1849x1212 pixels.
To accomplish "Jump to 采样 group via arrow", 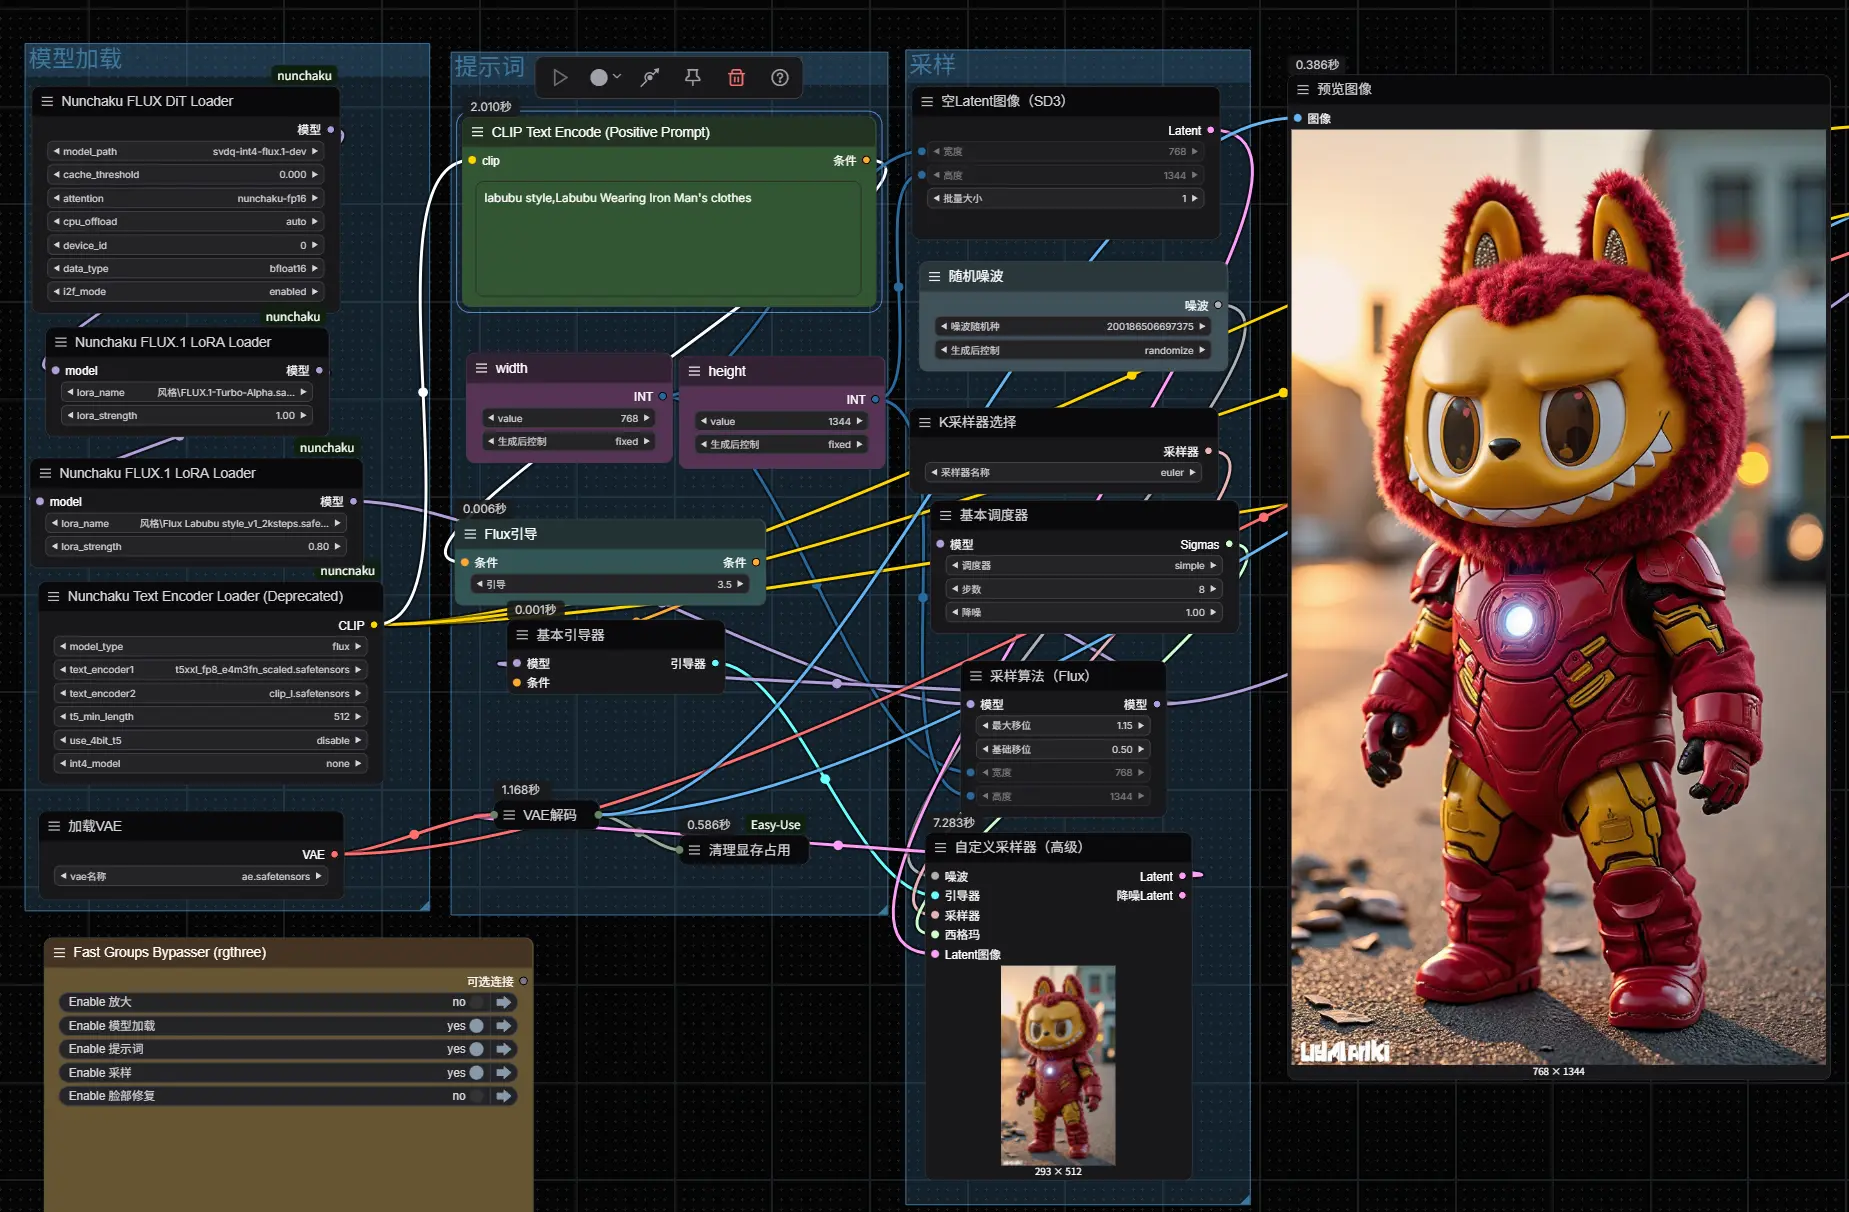I will pos(504,1073).
